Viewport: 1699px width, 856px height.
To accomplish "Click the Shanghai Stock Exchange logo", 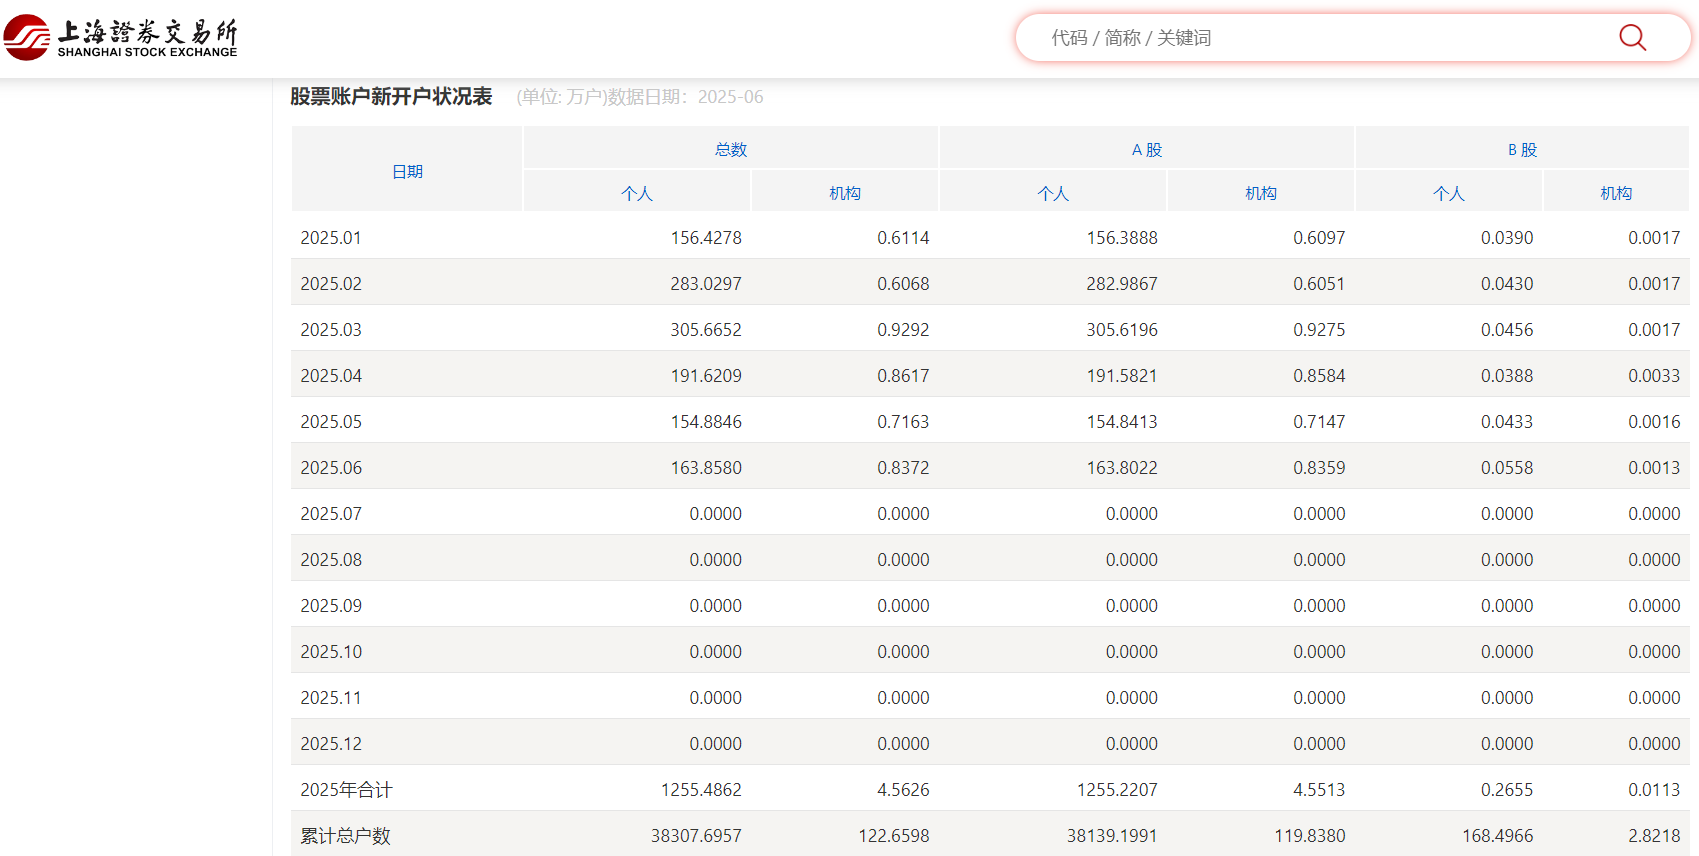I will coord(120,38).
